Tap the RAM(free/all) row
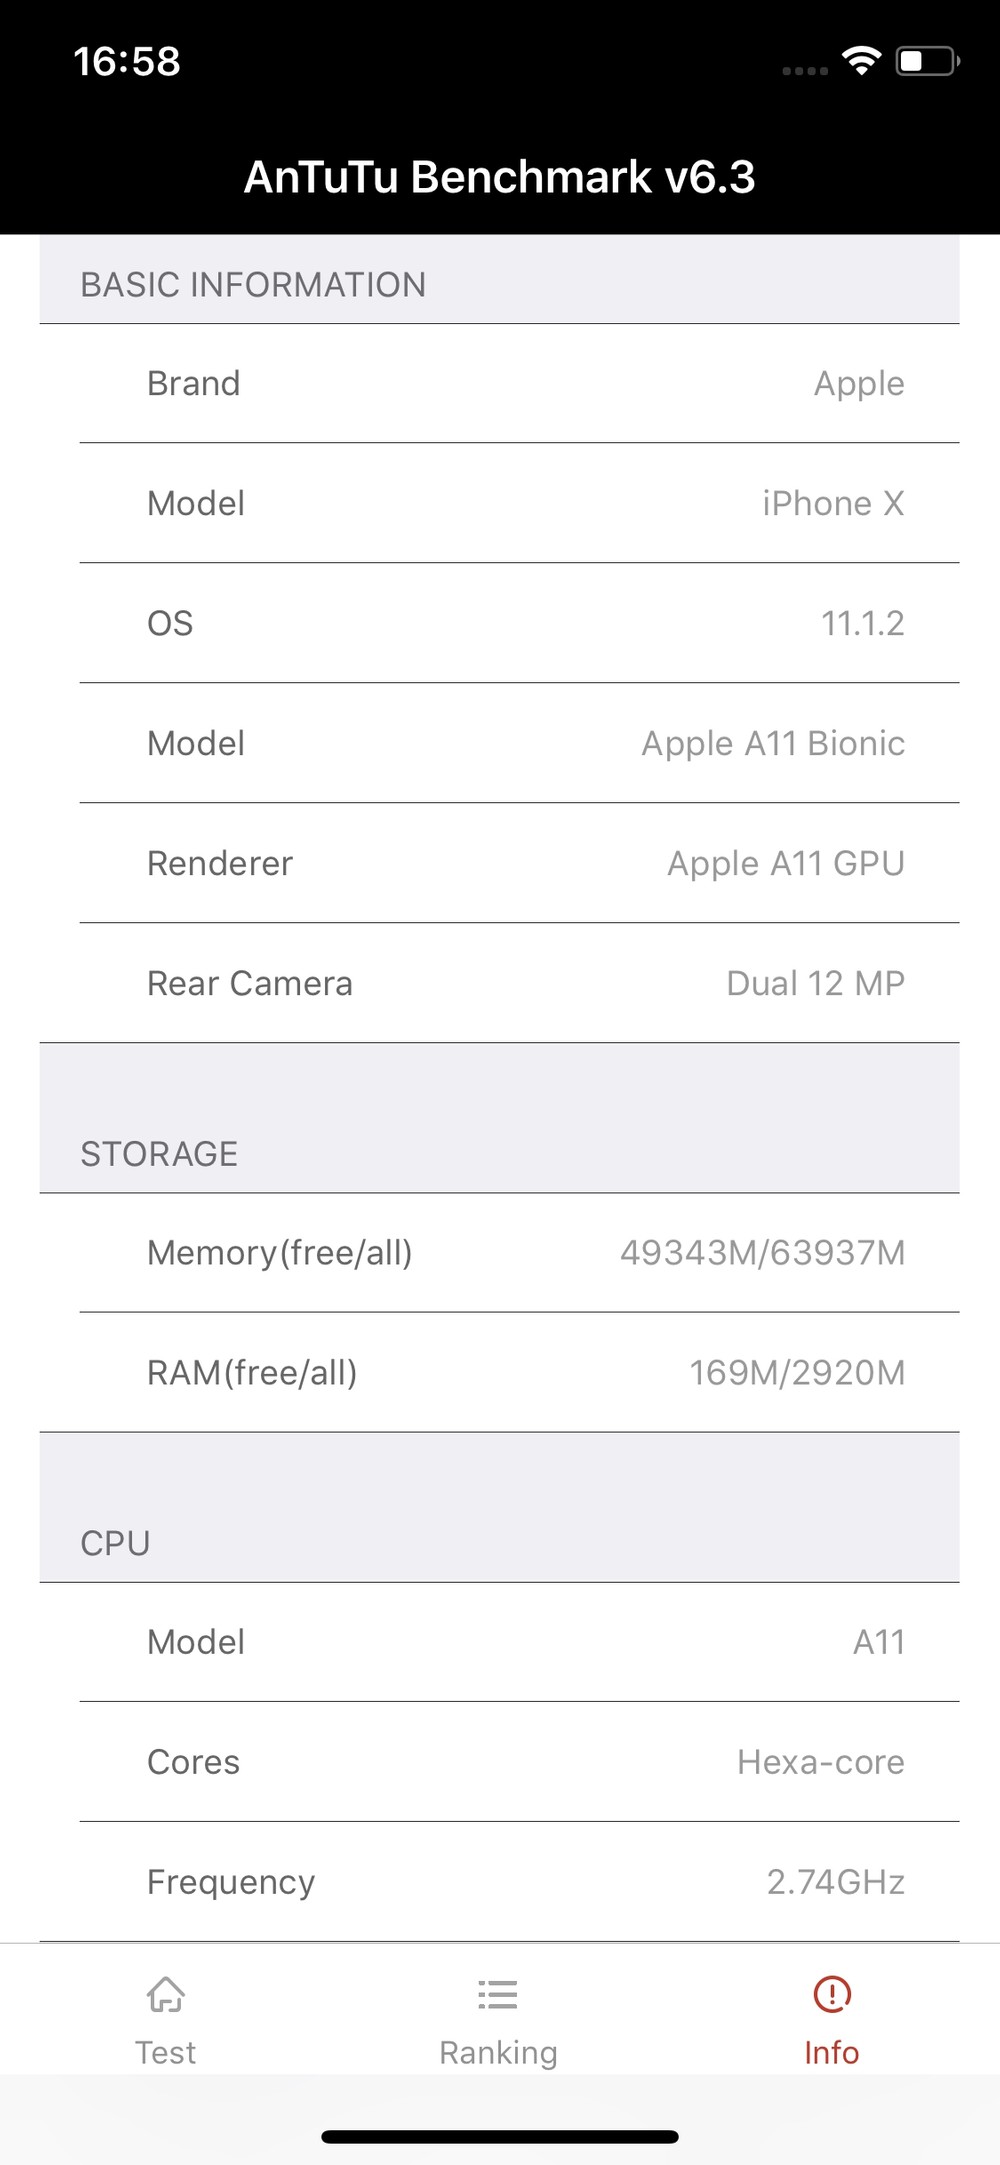 520,1372
